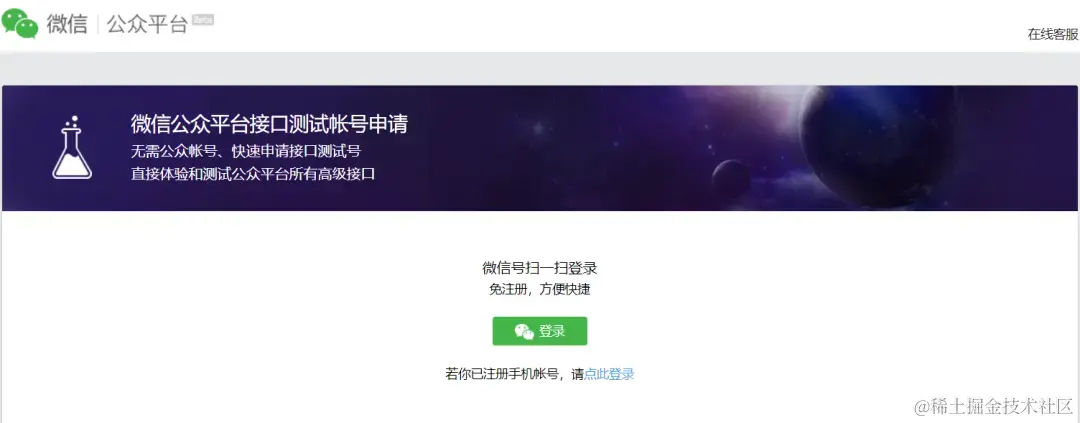Click the subtitle 无需公众帐号、快速申请接口测试号

coord(246,151)
